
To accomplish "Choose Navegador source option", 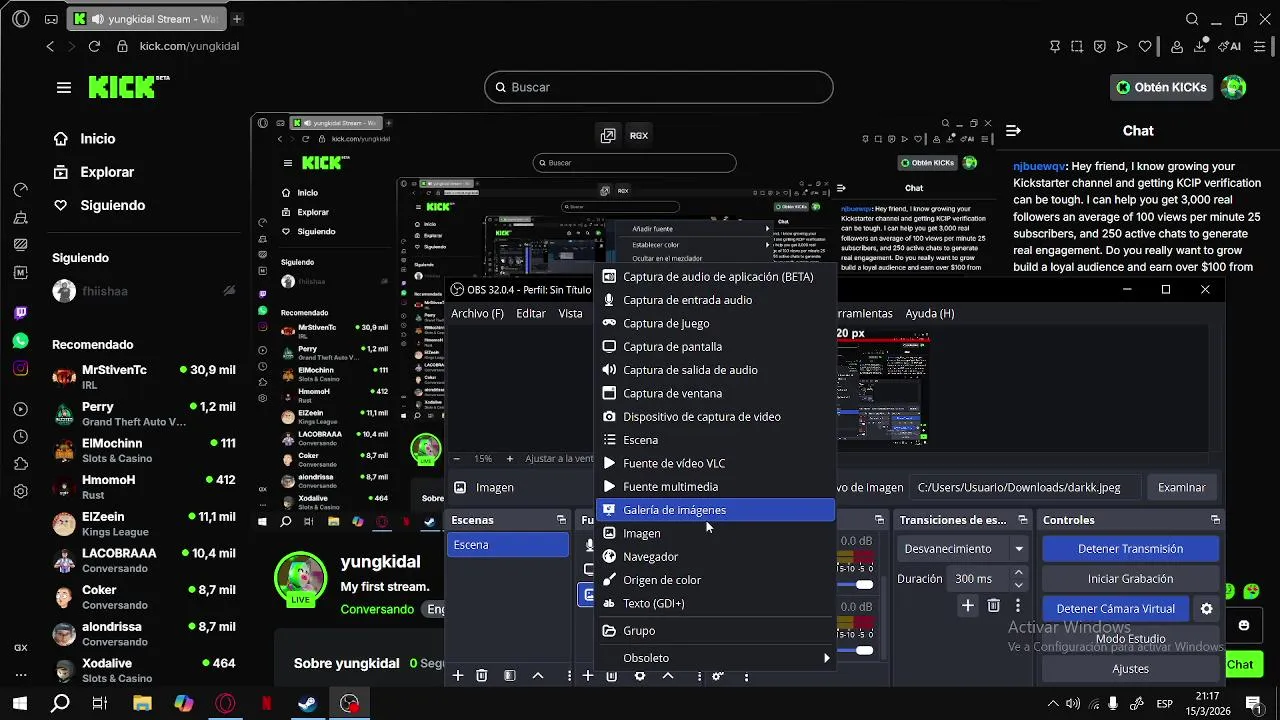I will (x=716, y=557).
